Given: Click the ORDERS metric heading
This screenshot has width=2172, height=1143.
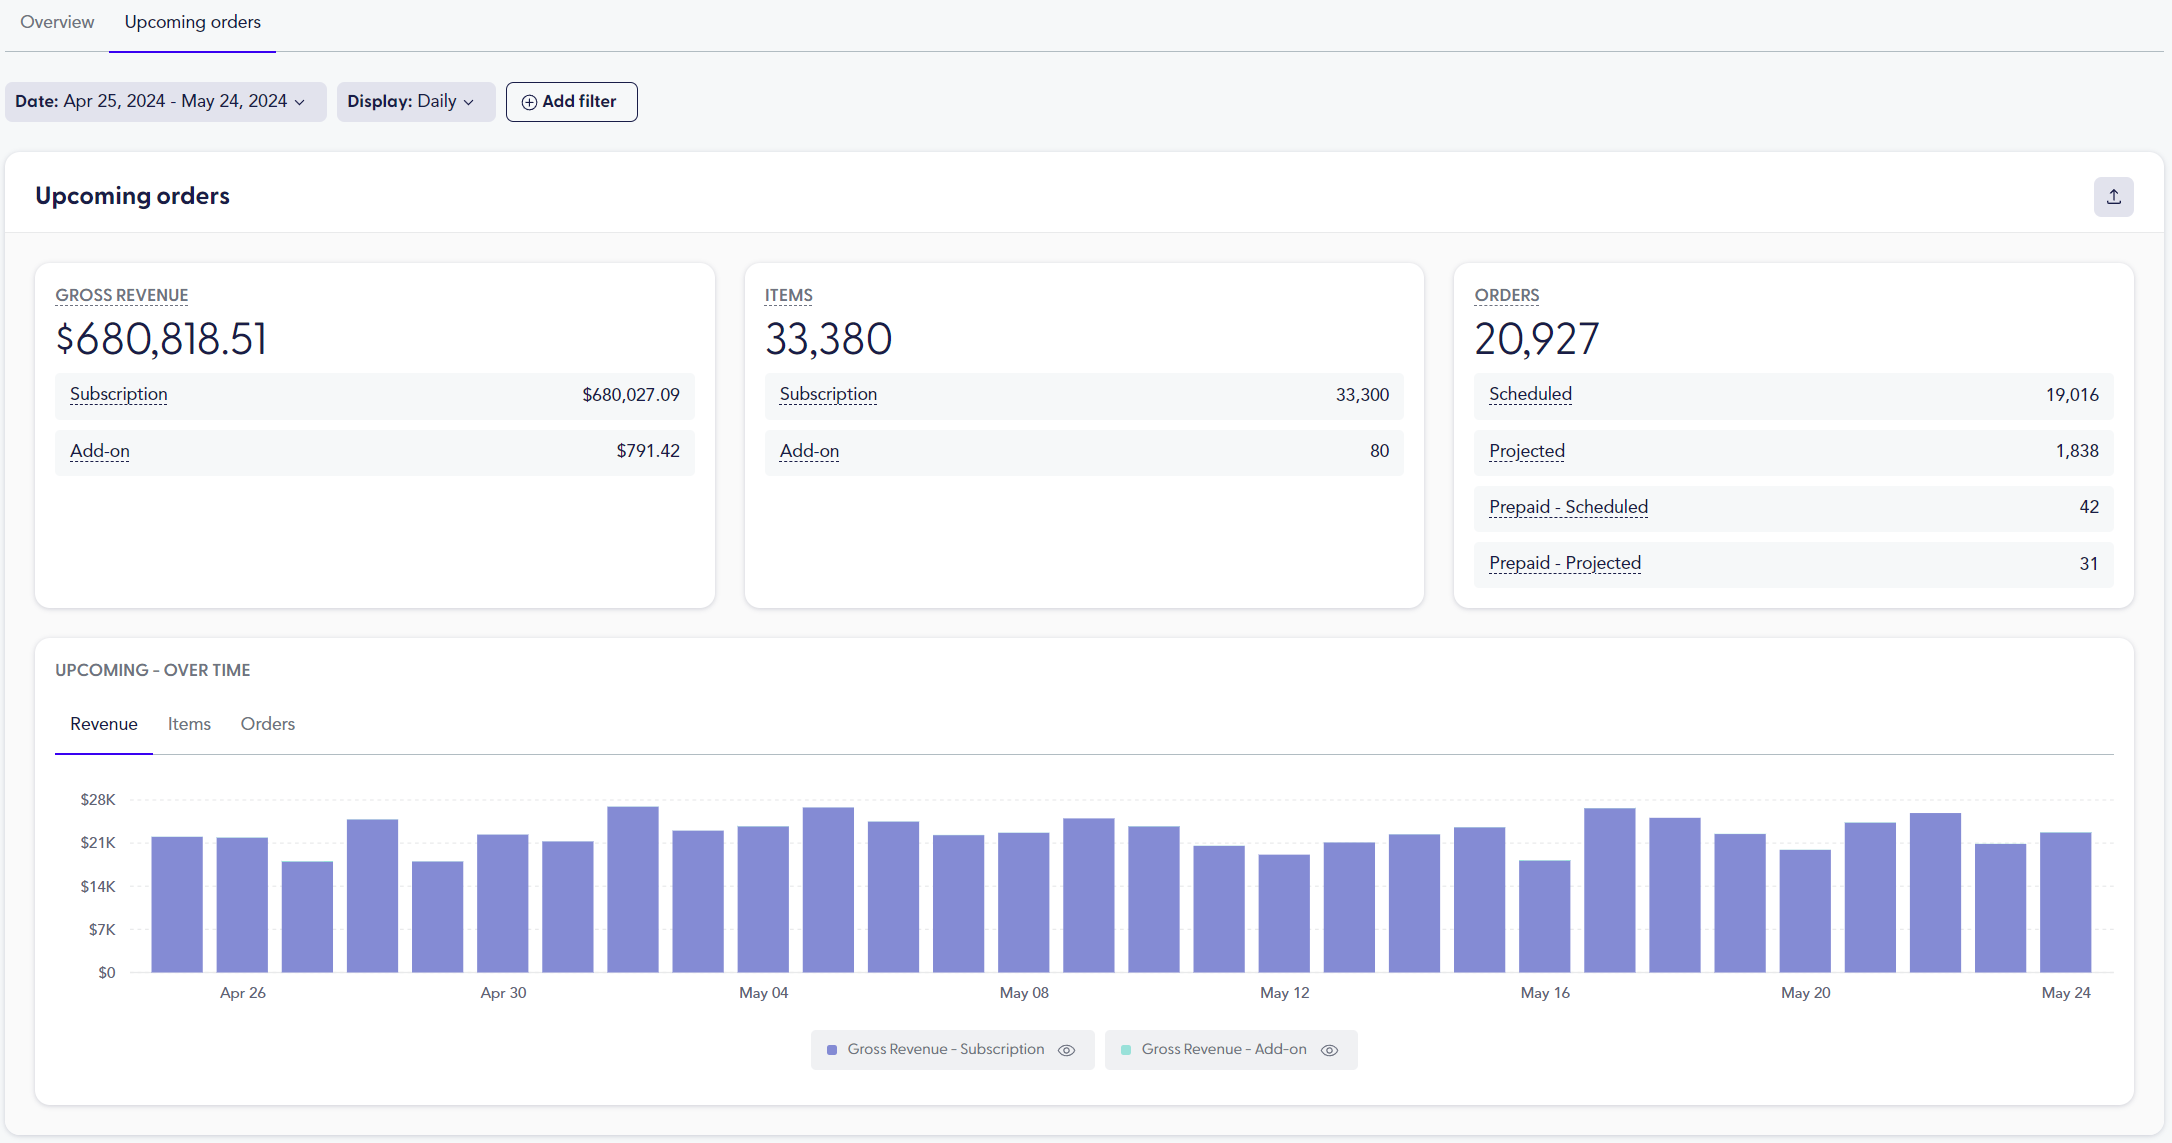Looking at the screenshot, I should tap(1507, 295).
